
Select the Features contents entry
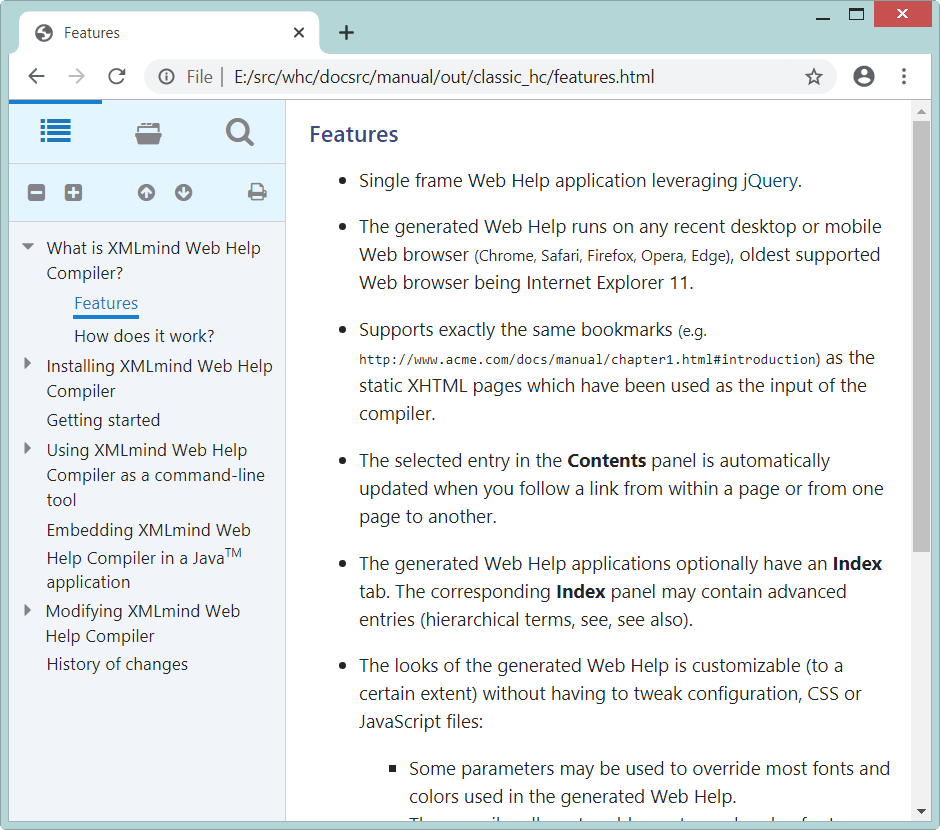[106, 303]
